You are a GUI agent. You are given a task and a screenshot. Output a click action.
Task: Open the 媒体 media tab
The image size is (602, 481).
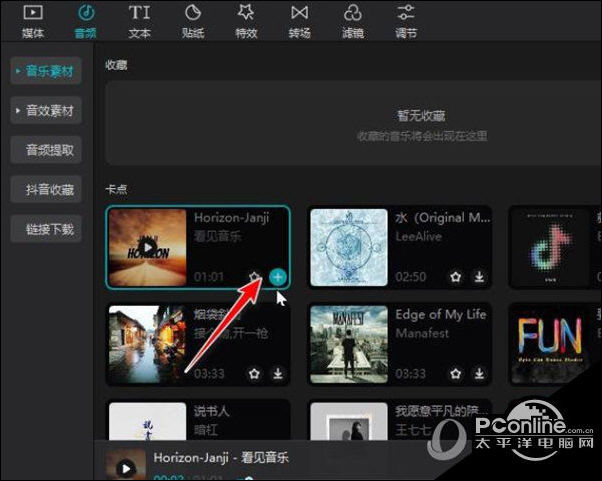coord(33,21)
